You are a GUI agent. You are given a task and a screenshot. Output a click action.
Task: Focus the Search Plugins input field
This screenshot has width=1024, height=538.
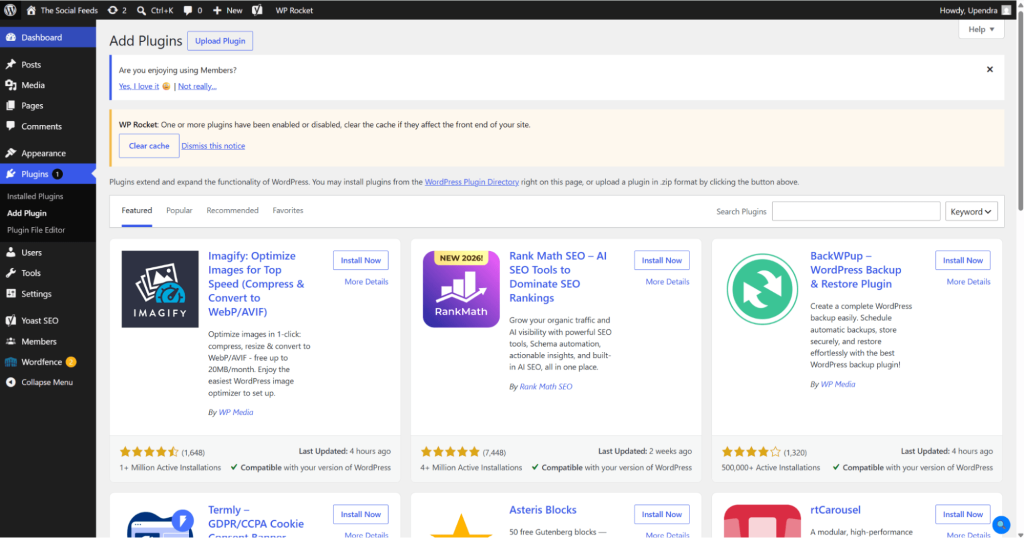click(856, 211)
